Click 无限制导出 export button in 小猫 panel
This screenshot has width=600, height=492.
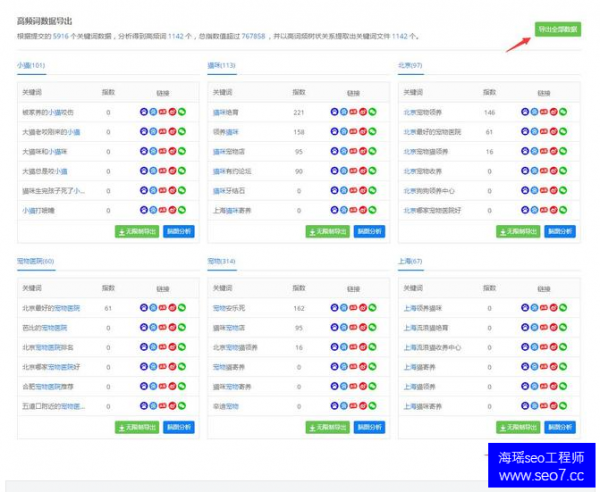click(x=137, y=231)
